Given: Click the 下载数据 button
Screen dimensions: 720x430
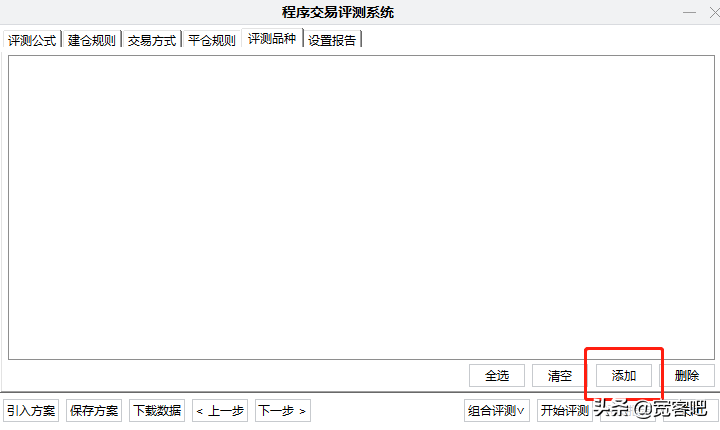Looking at the screenshot, I should click(x=157, y=410).
